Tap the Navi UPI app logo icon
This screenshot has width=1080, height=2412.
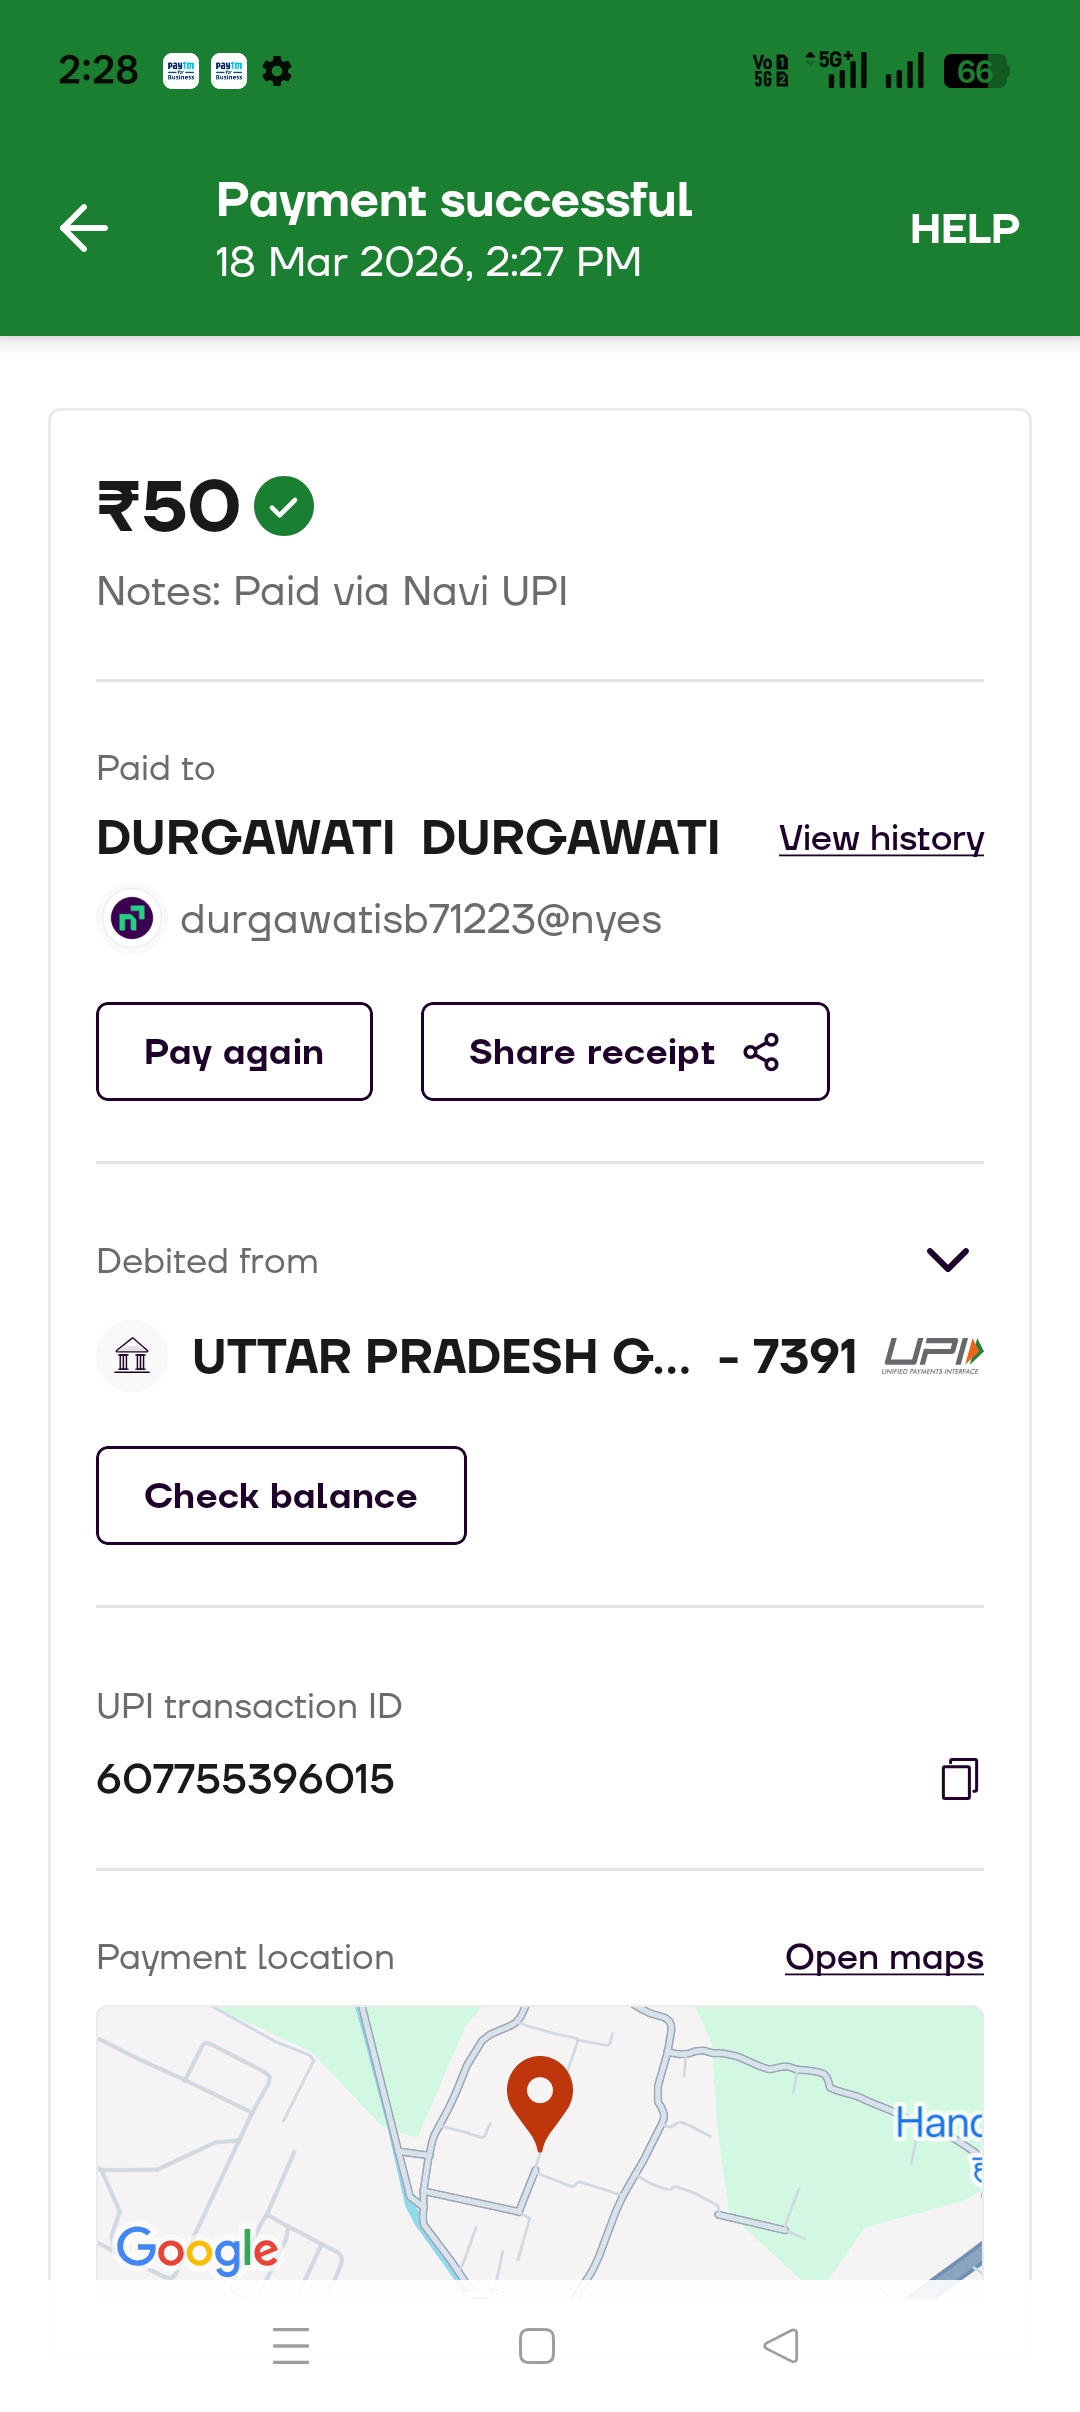pyautogui.click(x=132, y=918)
